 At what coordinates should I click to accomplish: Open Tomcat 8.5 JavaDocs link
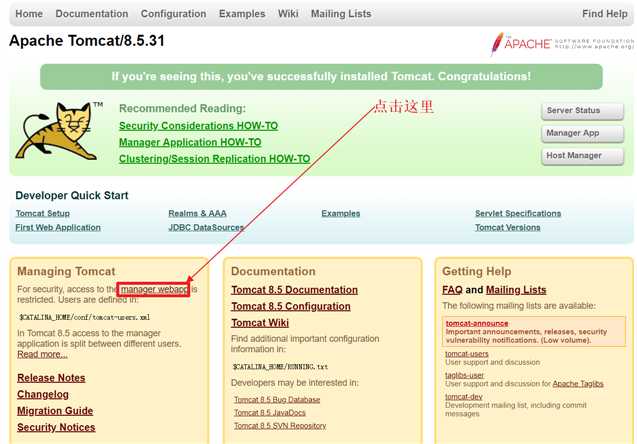pyautogui.click(x=270, y=413)
